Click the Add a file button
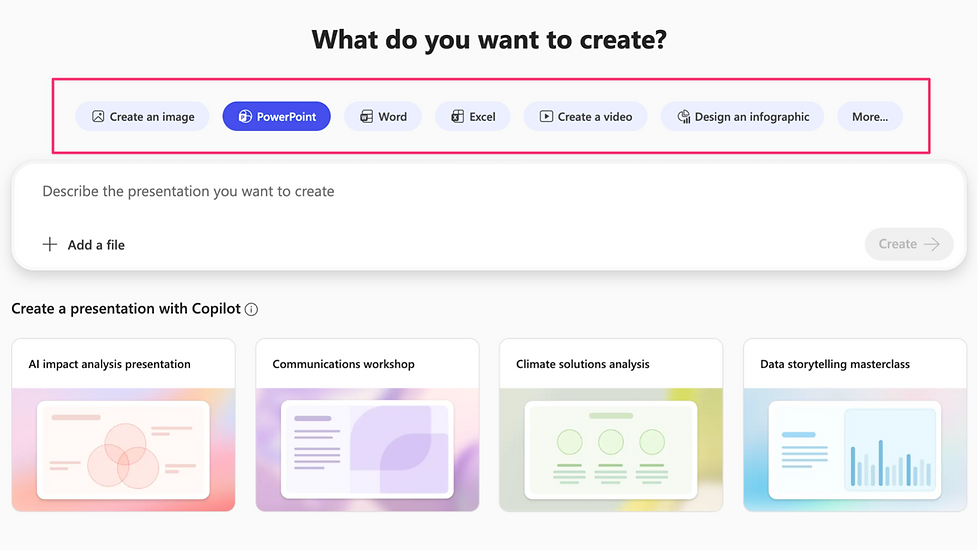This screenshot has width=980, height=552. (x=84, y=244)
